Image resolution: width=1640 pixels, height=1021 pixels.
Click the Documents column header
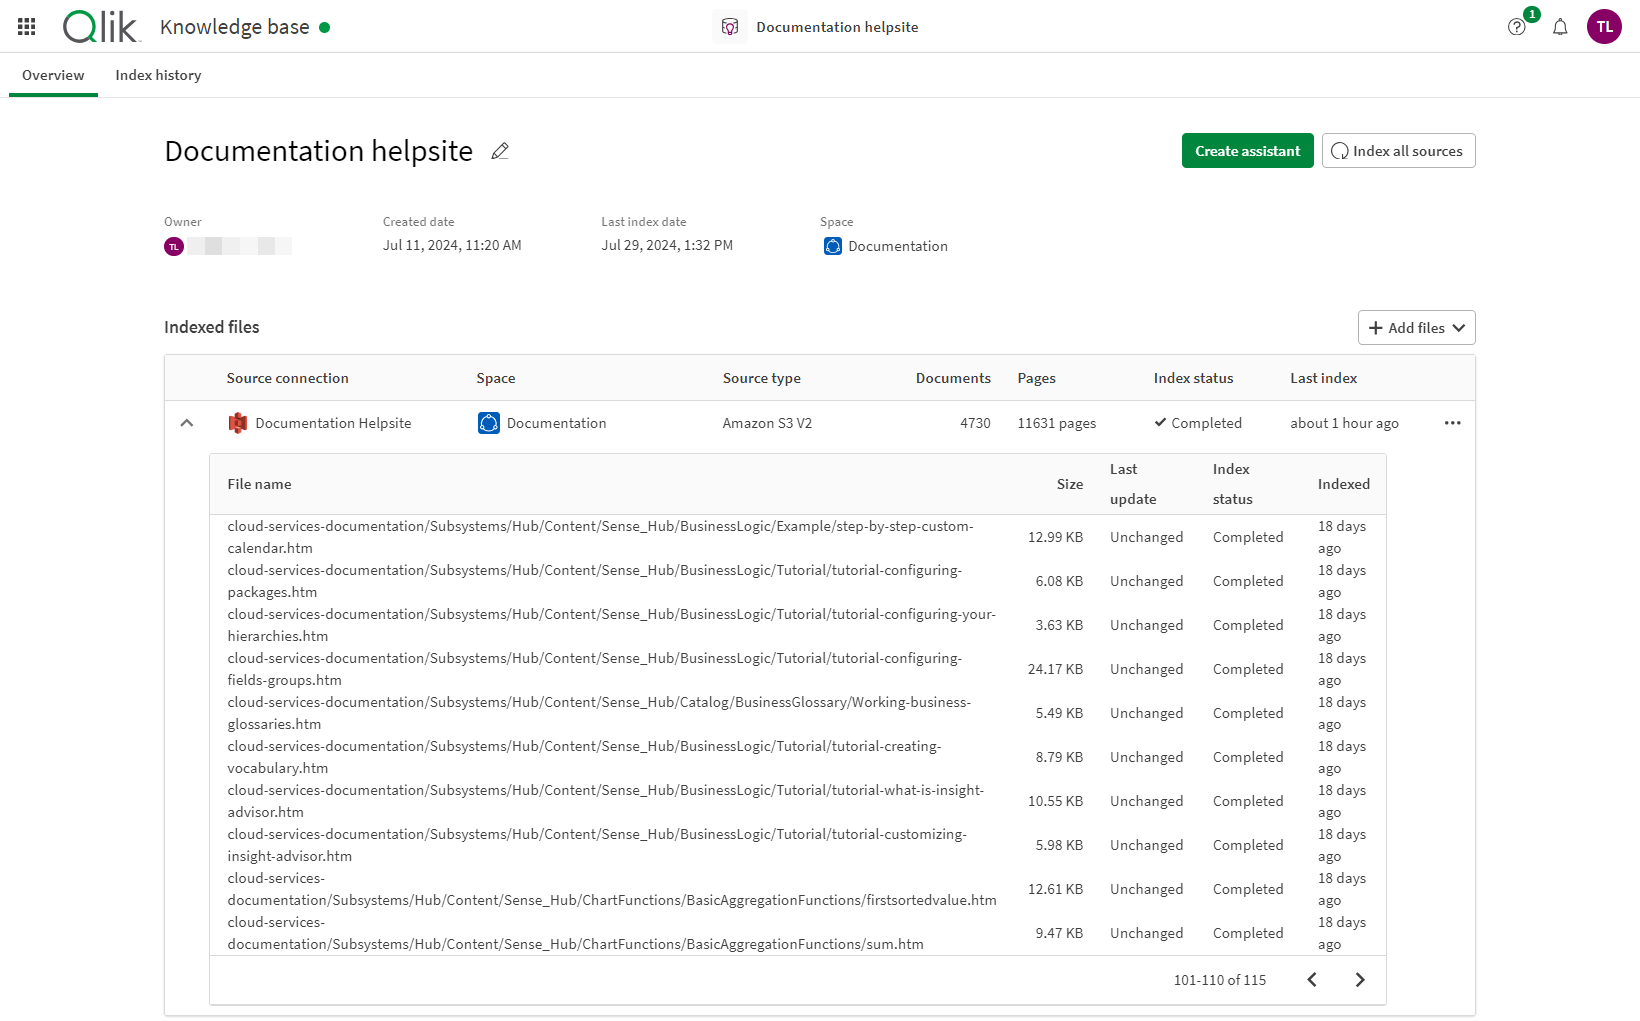pos(953,378)
